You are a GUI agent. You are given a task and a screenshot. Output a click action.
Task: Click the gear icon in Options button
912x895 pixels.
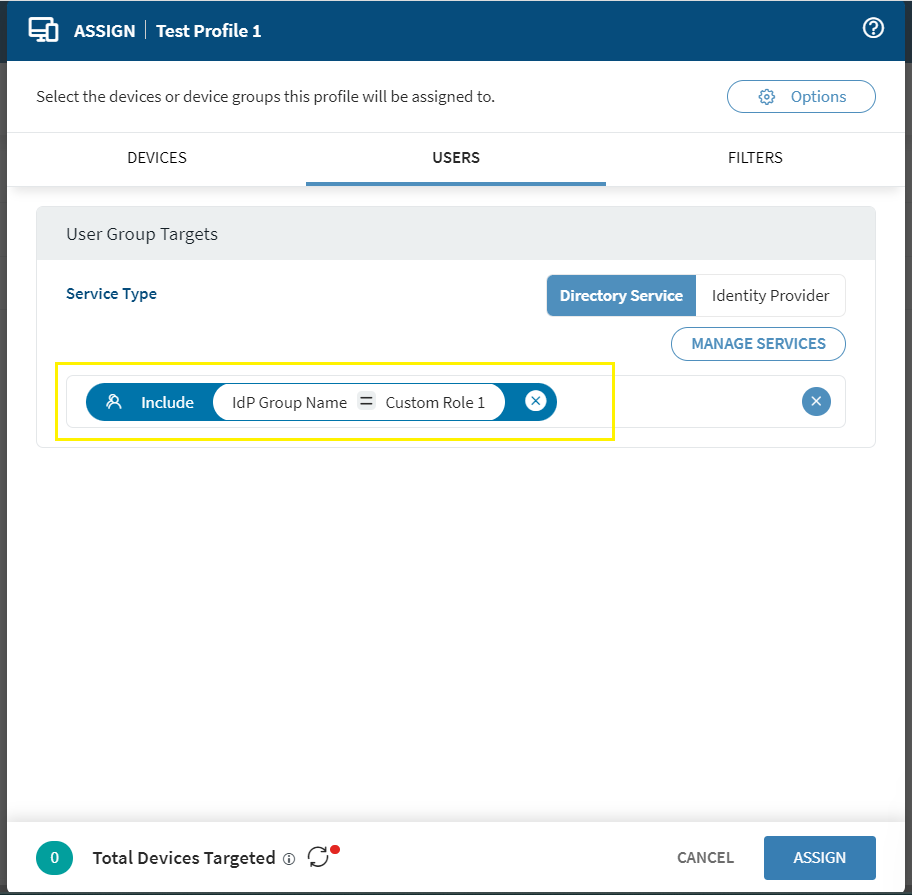(767, 97)
